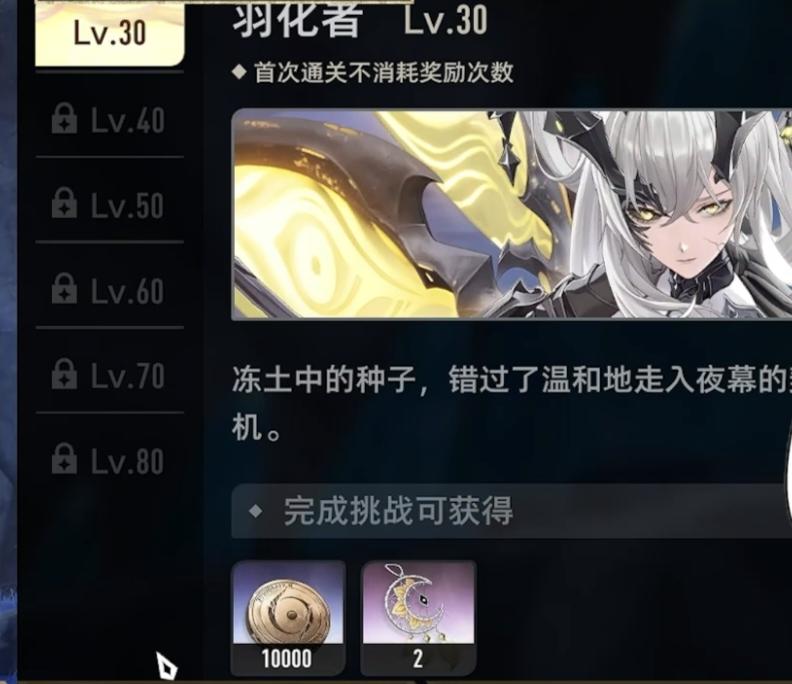Open the 10000 coin reward item

click(x=288, y=617)
